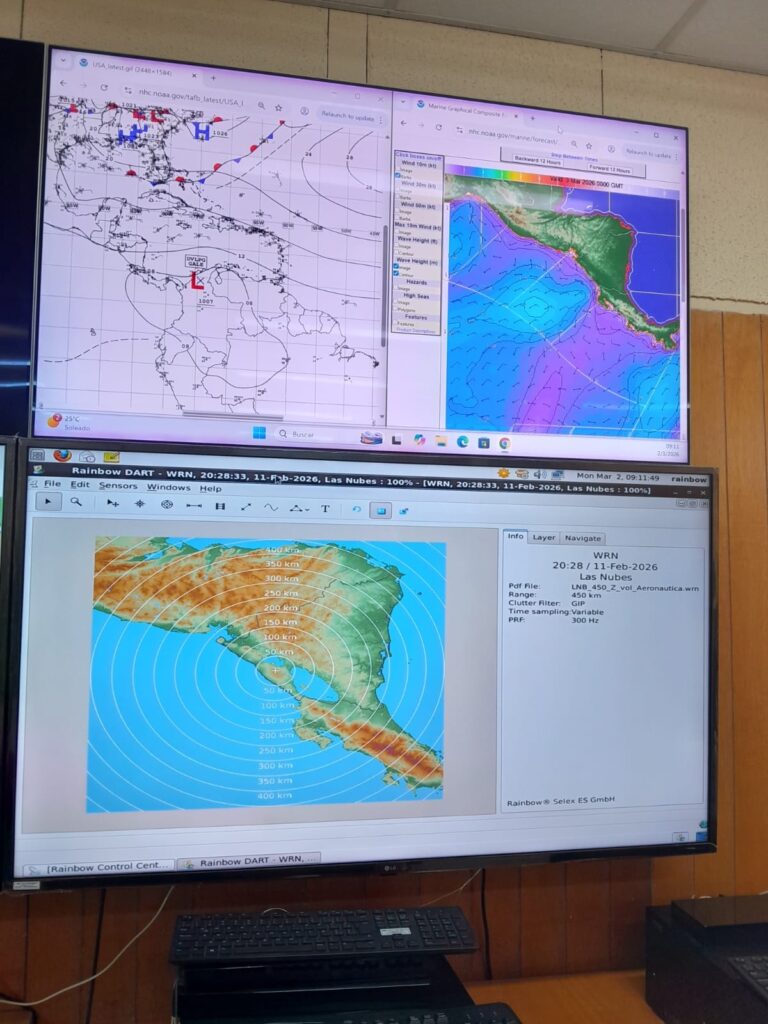Toggle the Wave Height (m) Contour checkbox
768x1024 pixels.
(x=398, y=274)
